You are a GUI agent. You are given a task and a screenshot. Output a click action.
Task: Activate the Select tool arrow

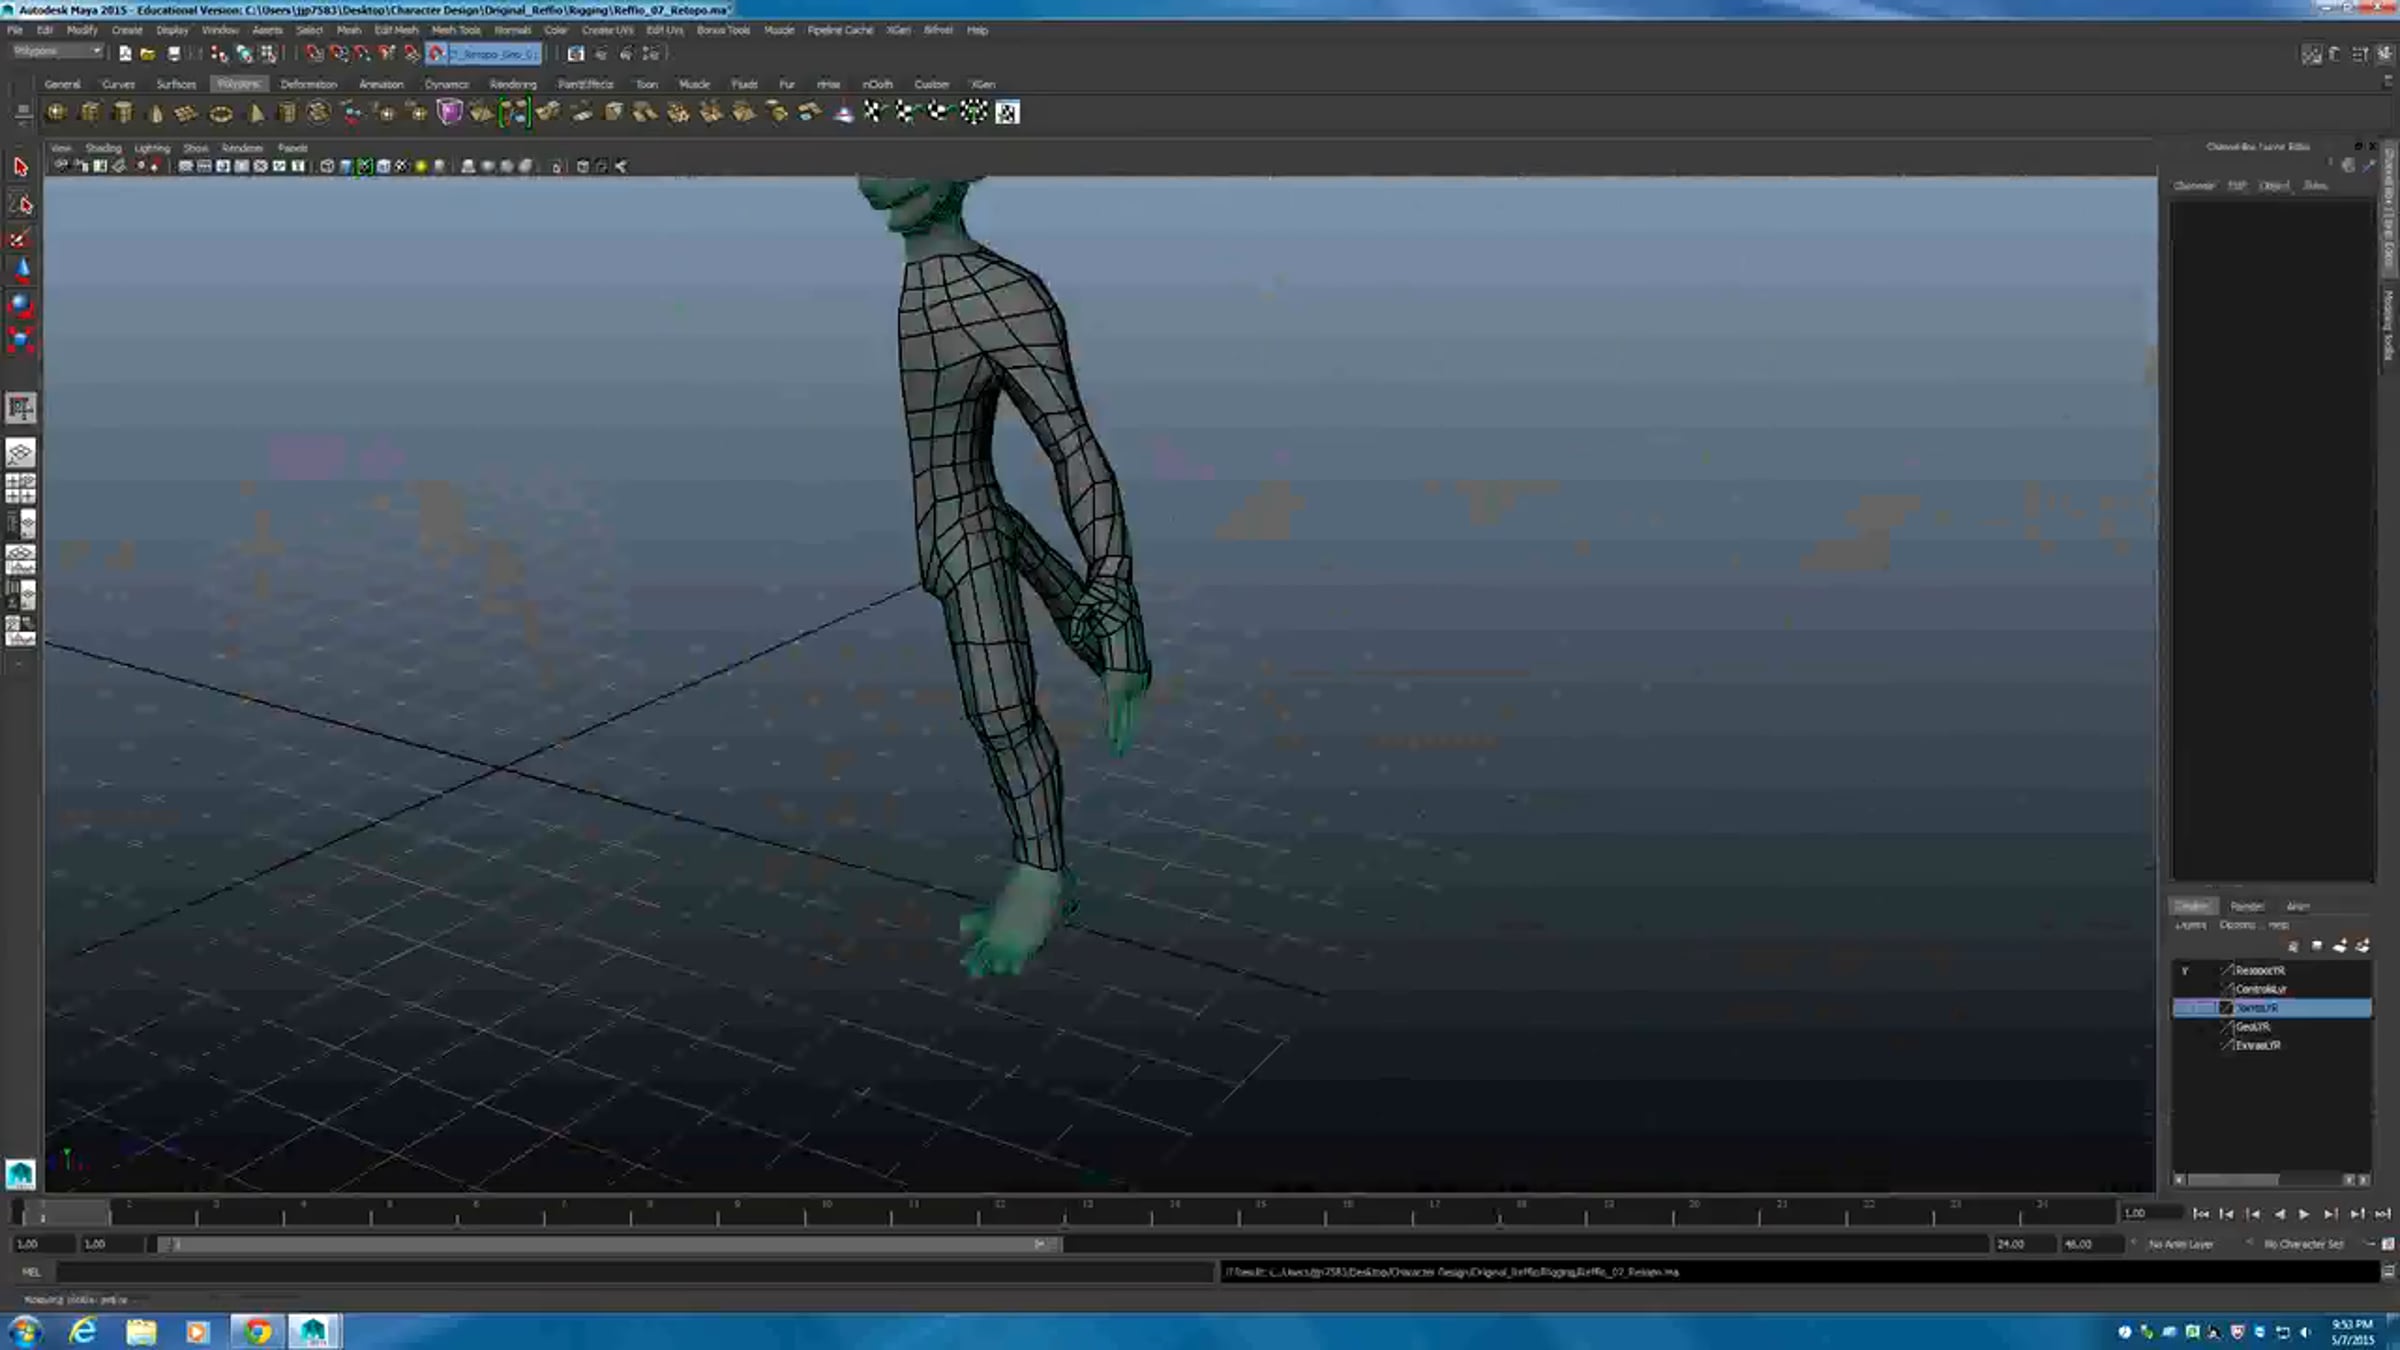point(20,167)
